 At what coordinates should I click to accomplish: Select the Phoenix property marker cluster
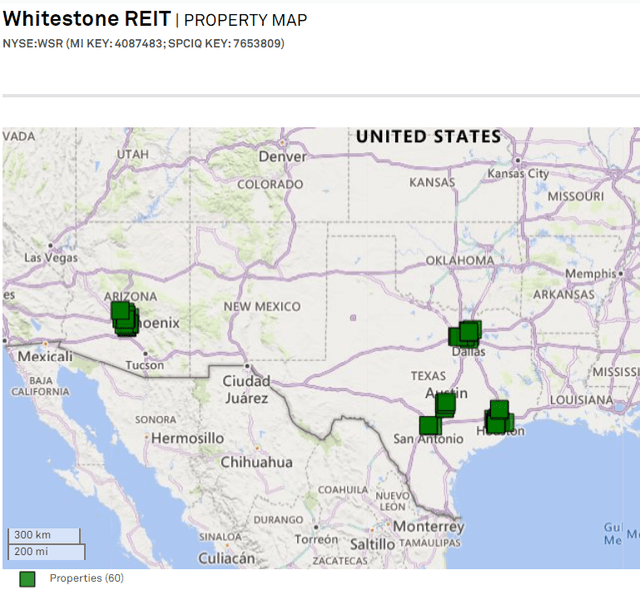(x=125, y=319)
